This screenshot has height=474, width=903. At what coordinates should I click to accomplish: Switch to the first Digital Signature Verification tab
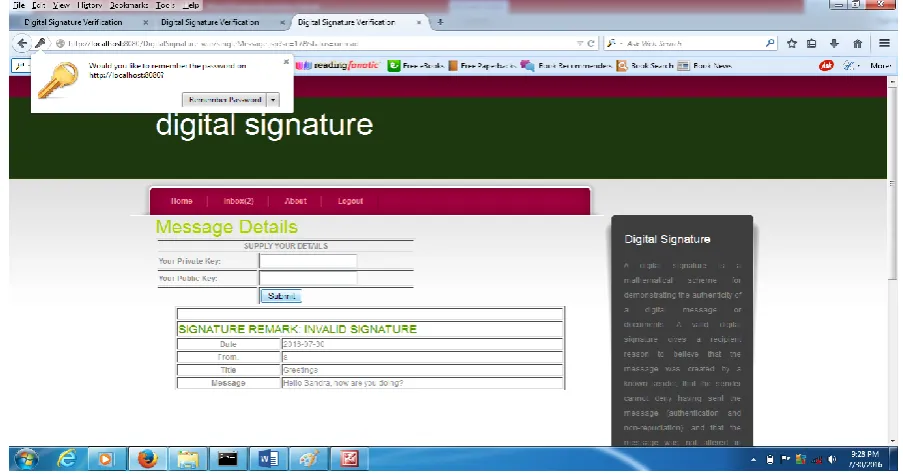73,22
